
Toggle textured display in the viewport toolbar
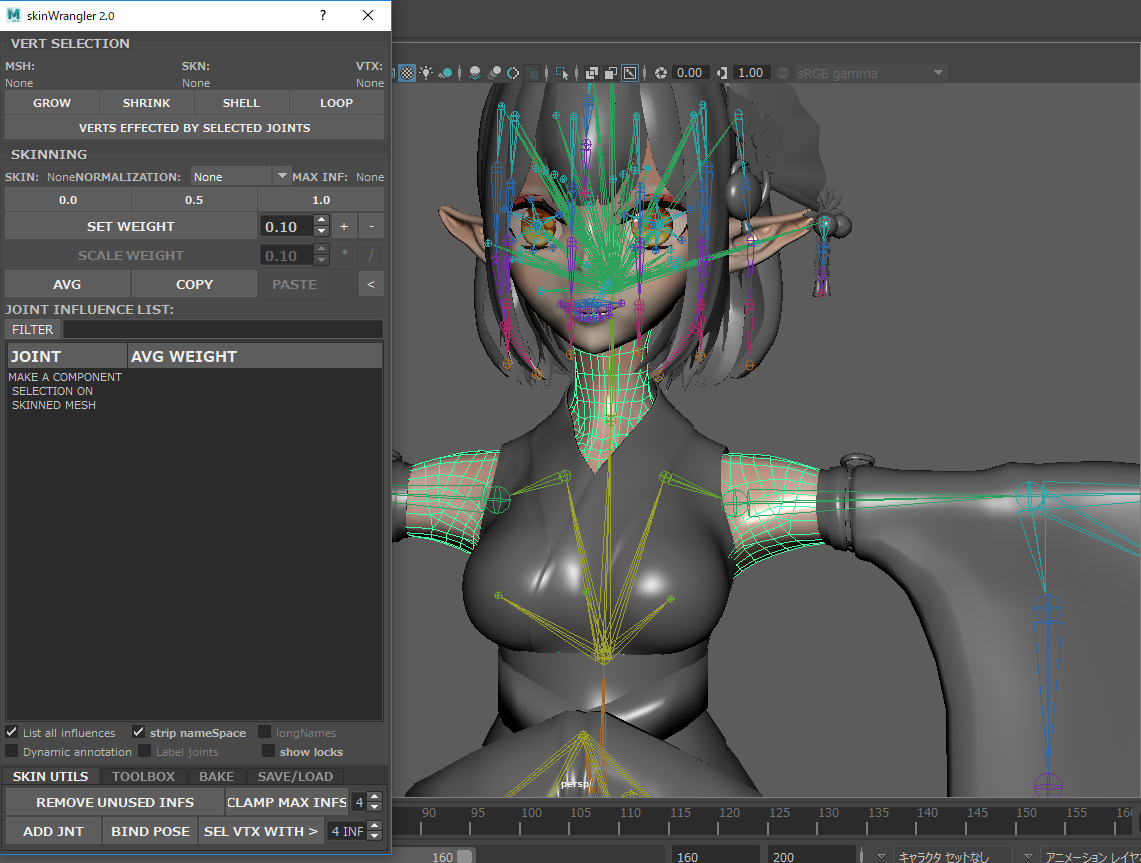[x=405, y=72]
